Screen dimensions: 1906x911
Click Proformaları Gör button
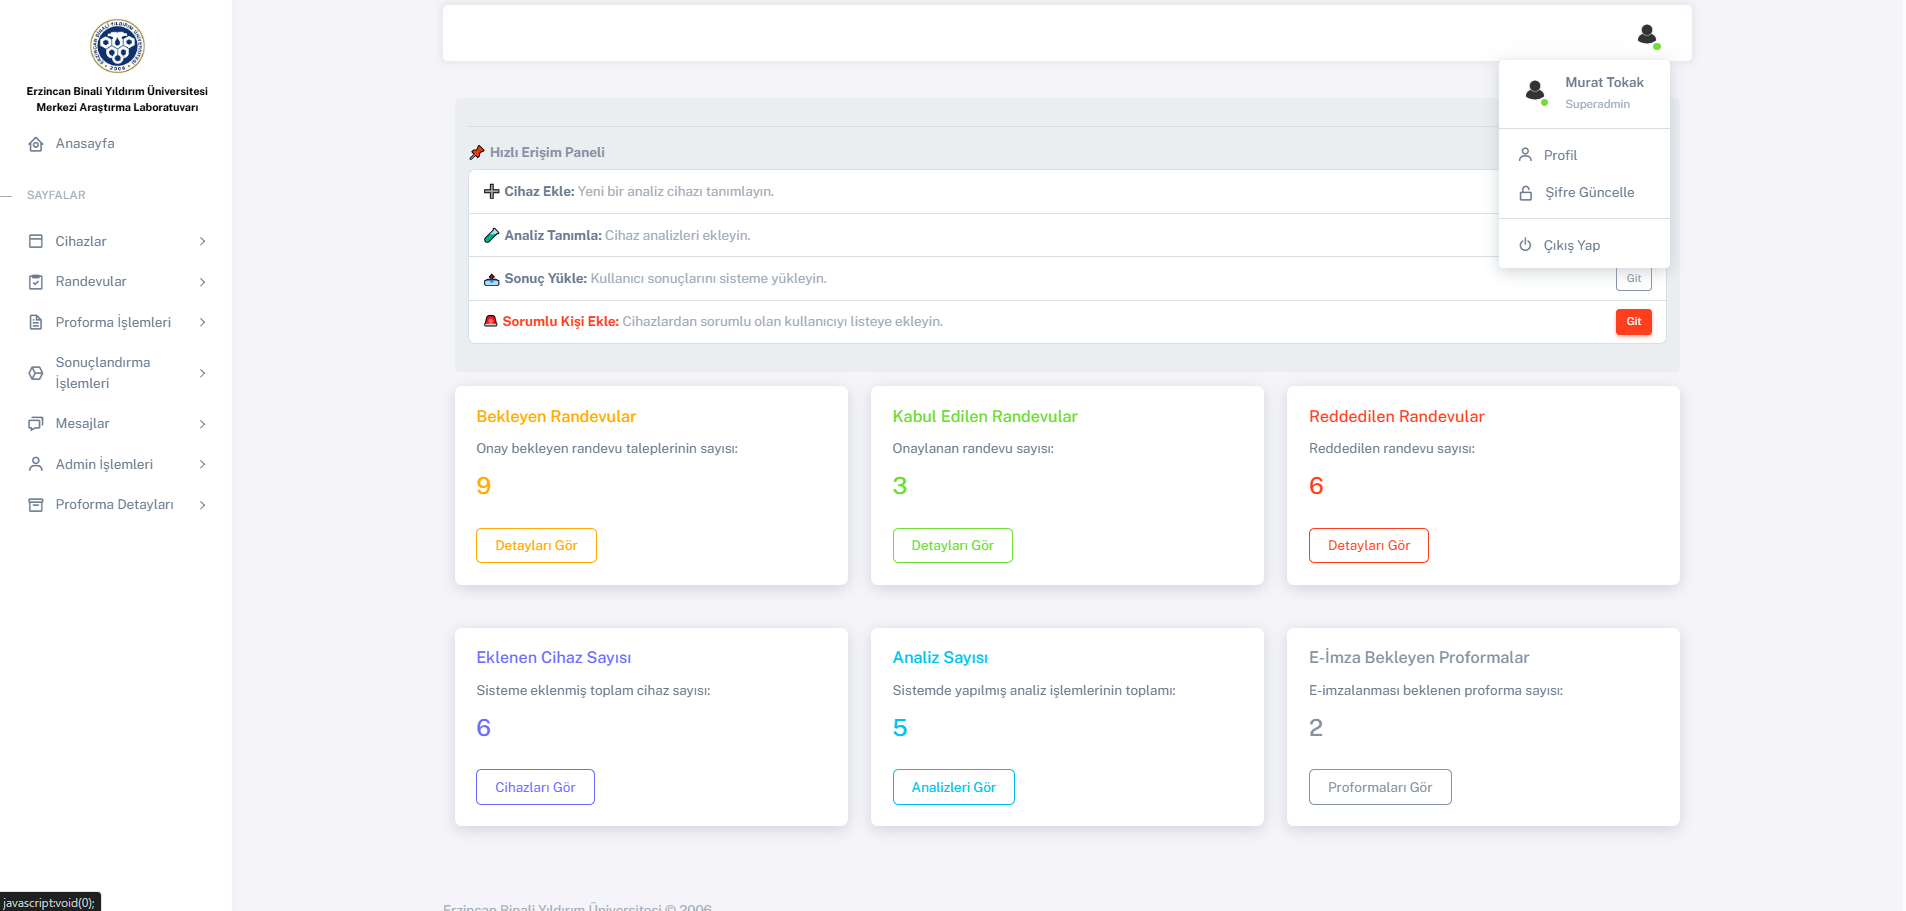[x=1379, y=787]
